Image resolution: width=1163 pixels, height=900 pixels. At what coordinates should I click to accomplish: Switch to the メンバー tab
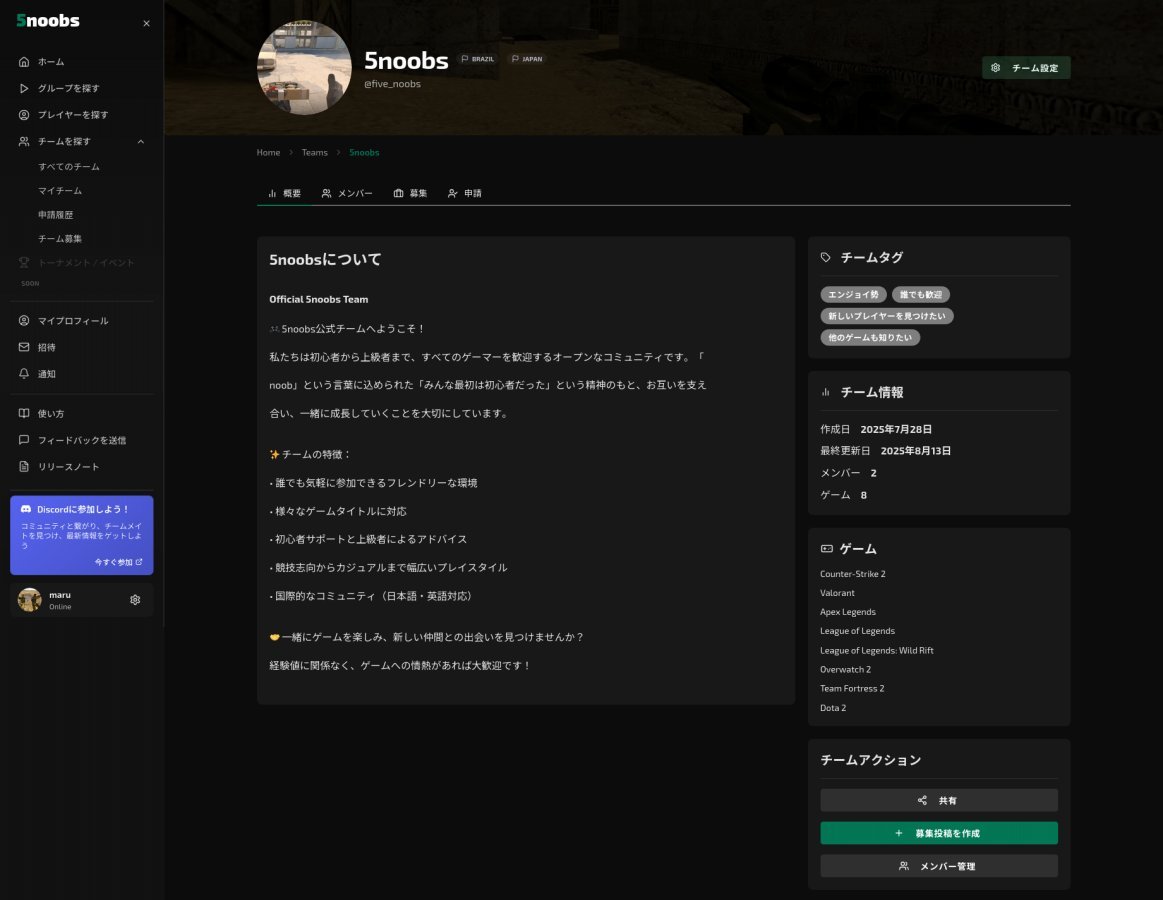347,193
